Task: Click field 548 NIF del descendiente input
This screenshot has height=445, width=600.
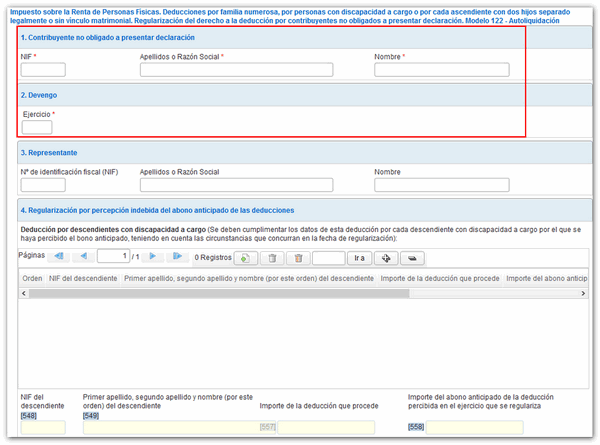Action: click(x=42, y=427)
